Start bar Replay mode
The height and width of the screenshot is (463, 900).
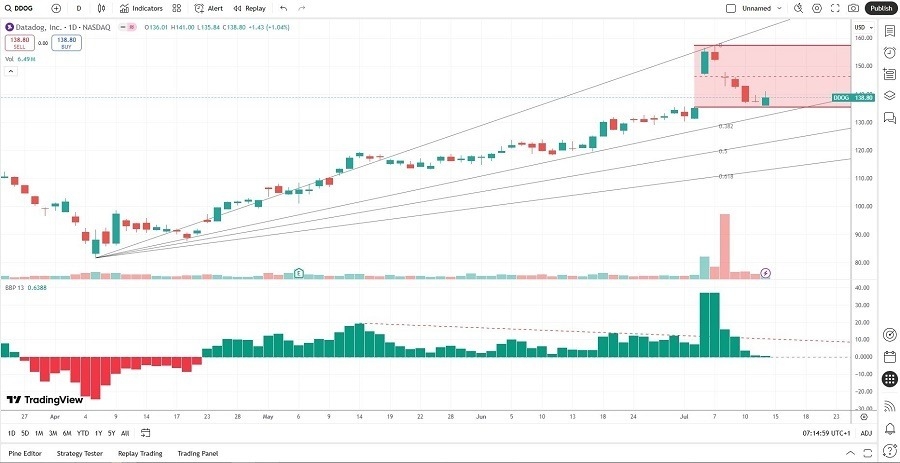pos(250,8)
